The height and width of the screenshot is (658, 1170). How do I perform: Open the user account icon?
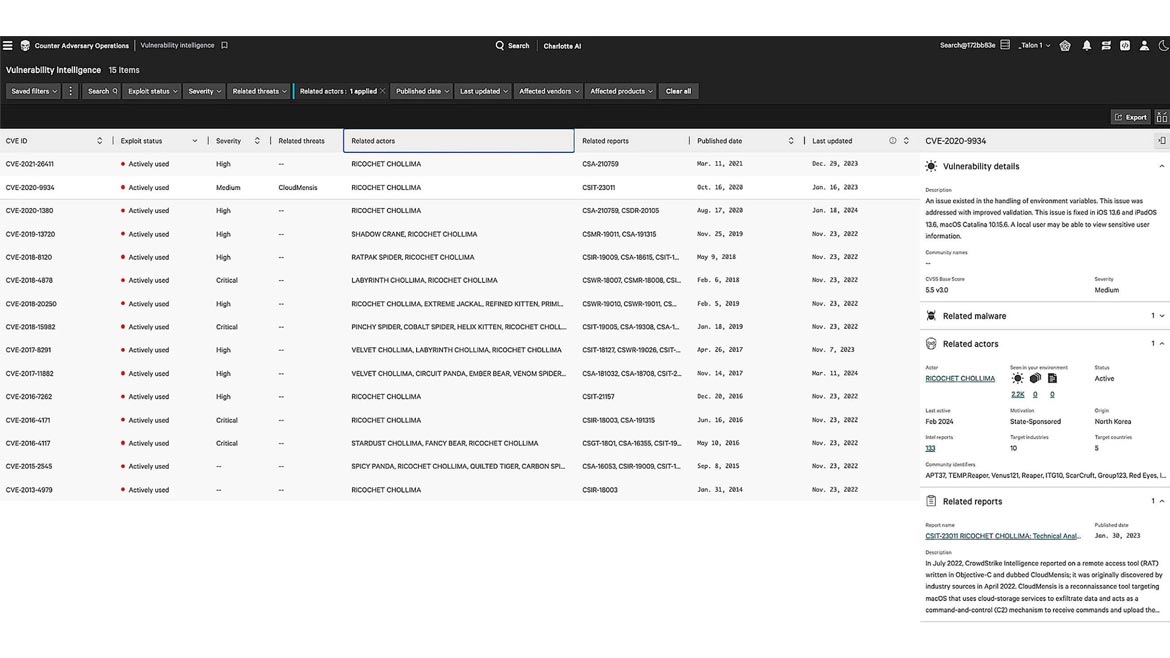tap(1144, 46)
